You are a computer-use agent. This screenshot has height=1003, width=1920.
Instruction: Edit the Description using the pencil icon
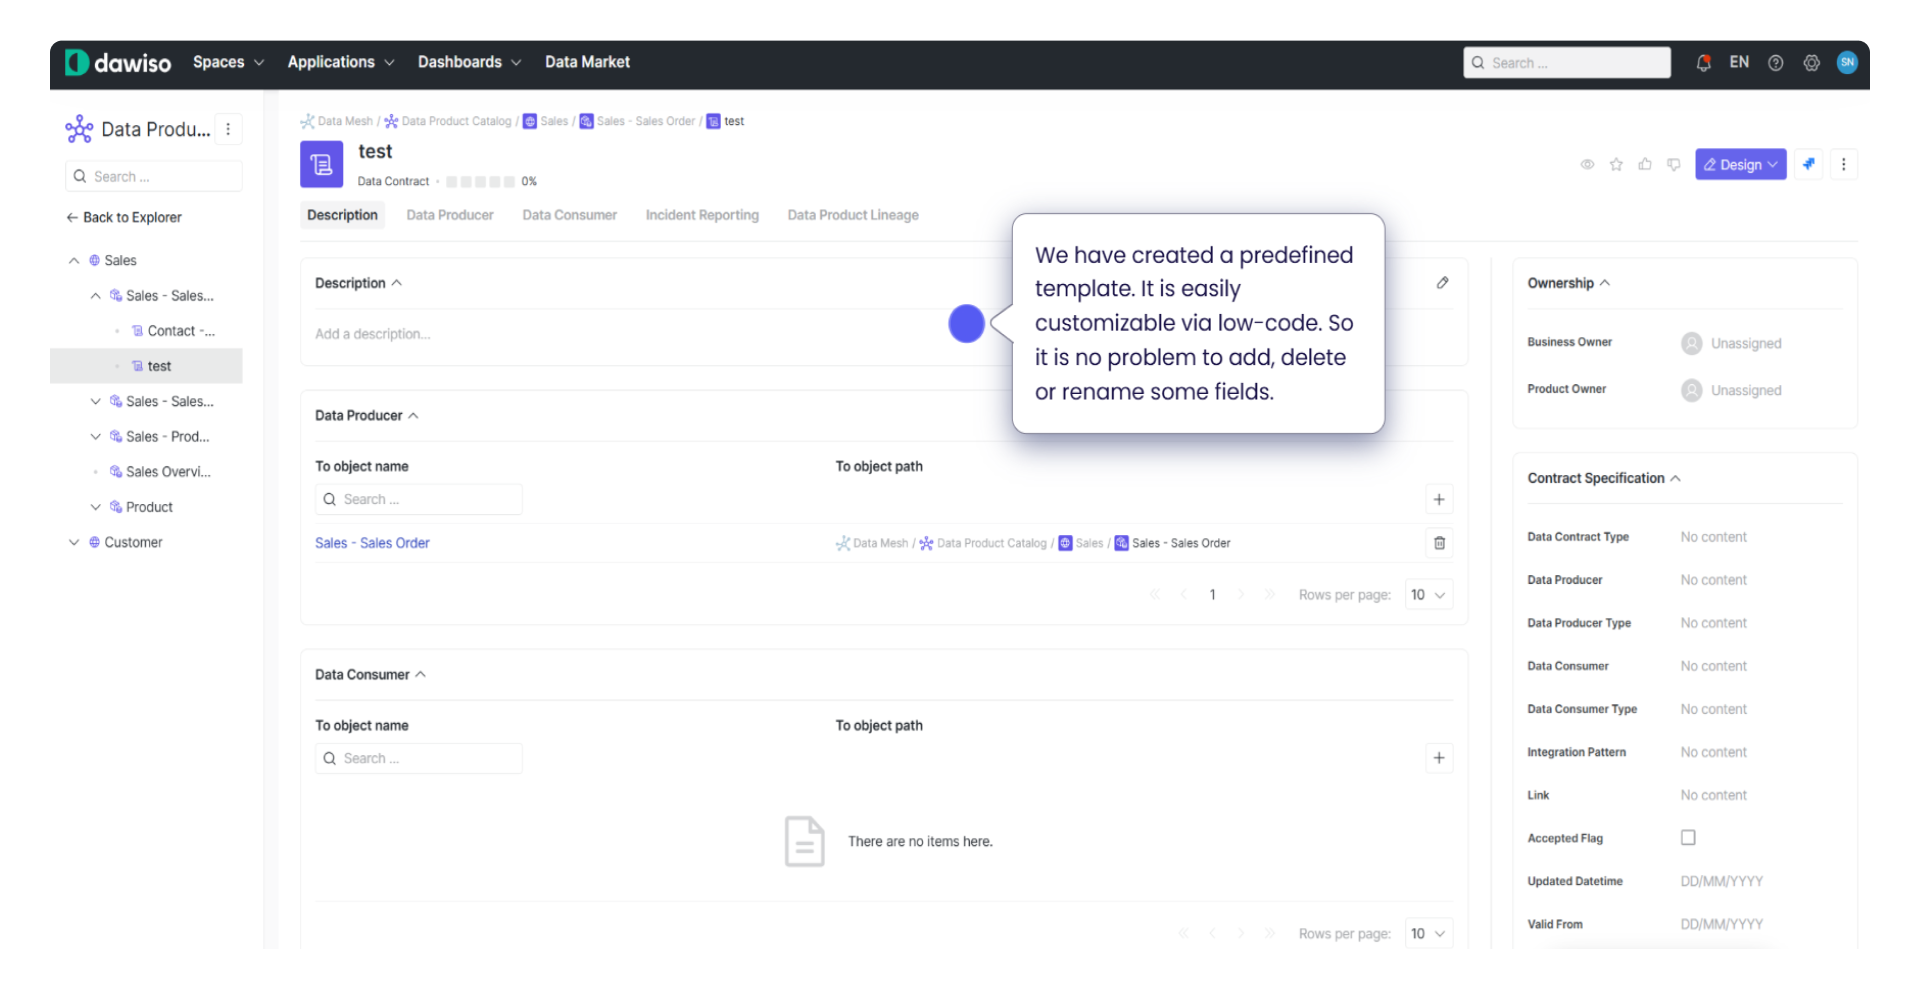1442,283
